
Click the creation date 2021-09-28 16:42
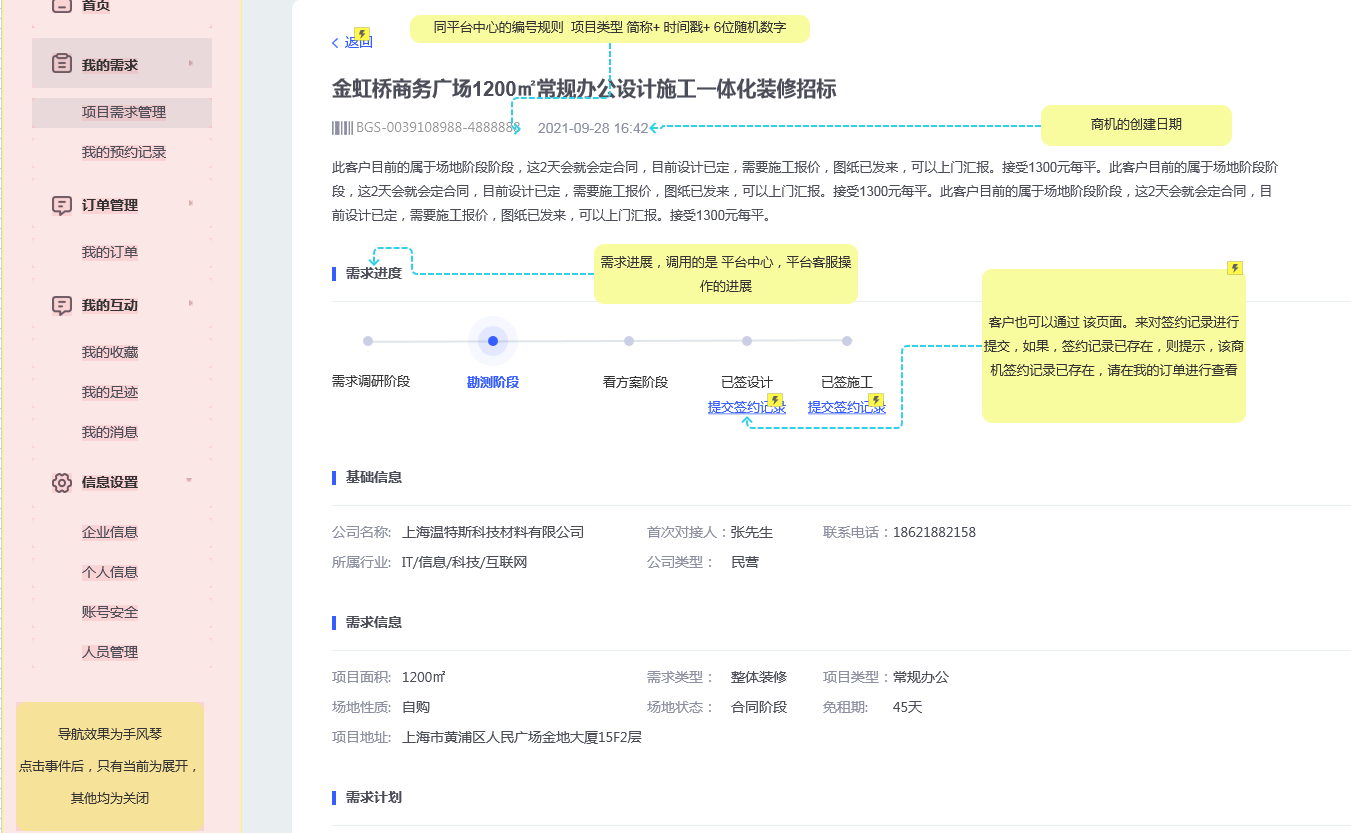tap(593, 128)
